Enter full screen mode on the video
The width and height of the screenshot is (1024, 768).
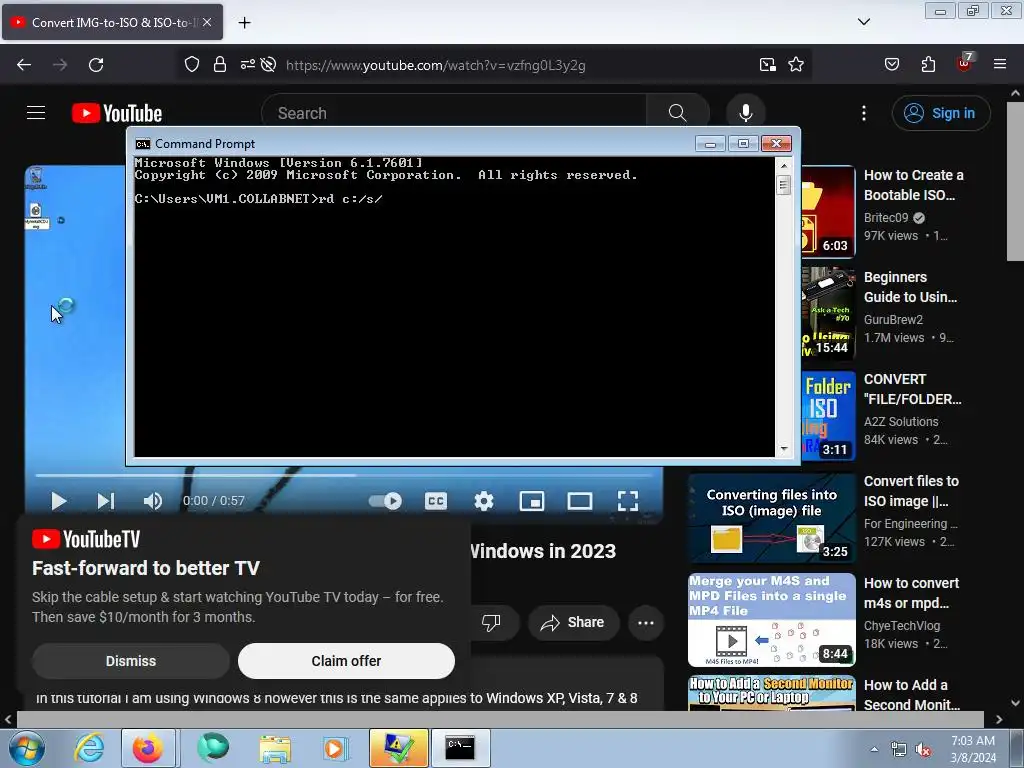tap(628, 501)
